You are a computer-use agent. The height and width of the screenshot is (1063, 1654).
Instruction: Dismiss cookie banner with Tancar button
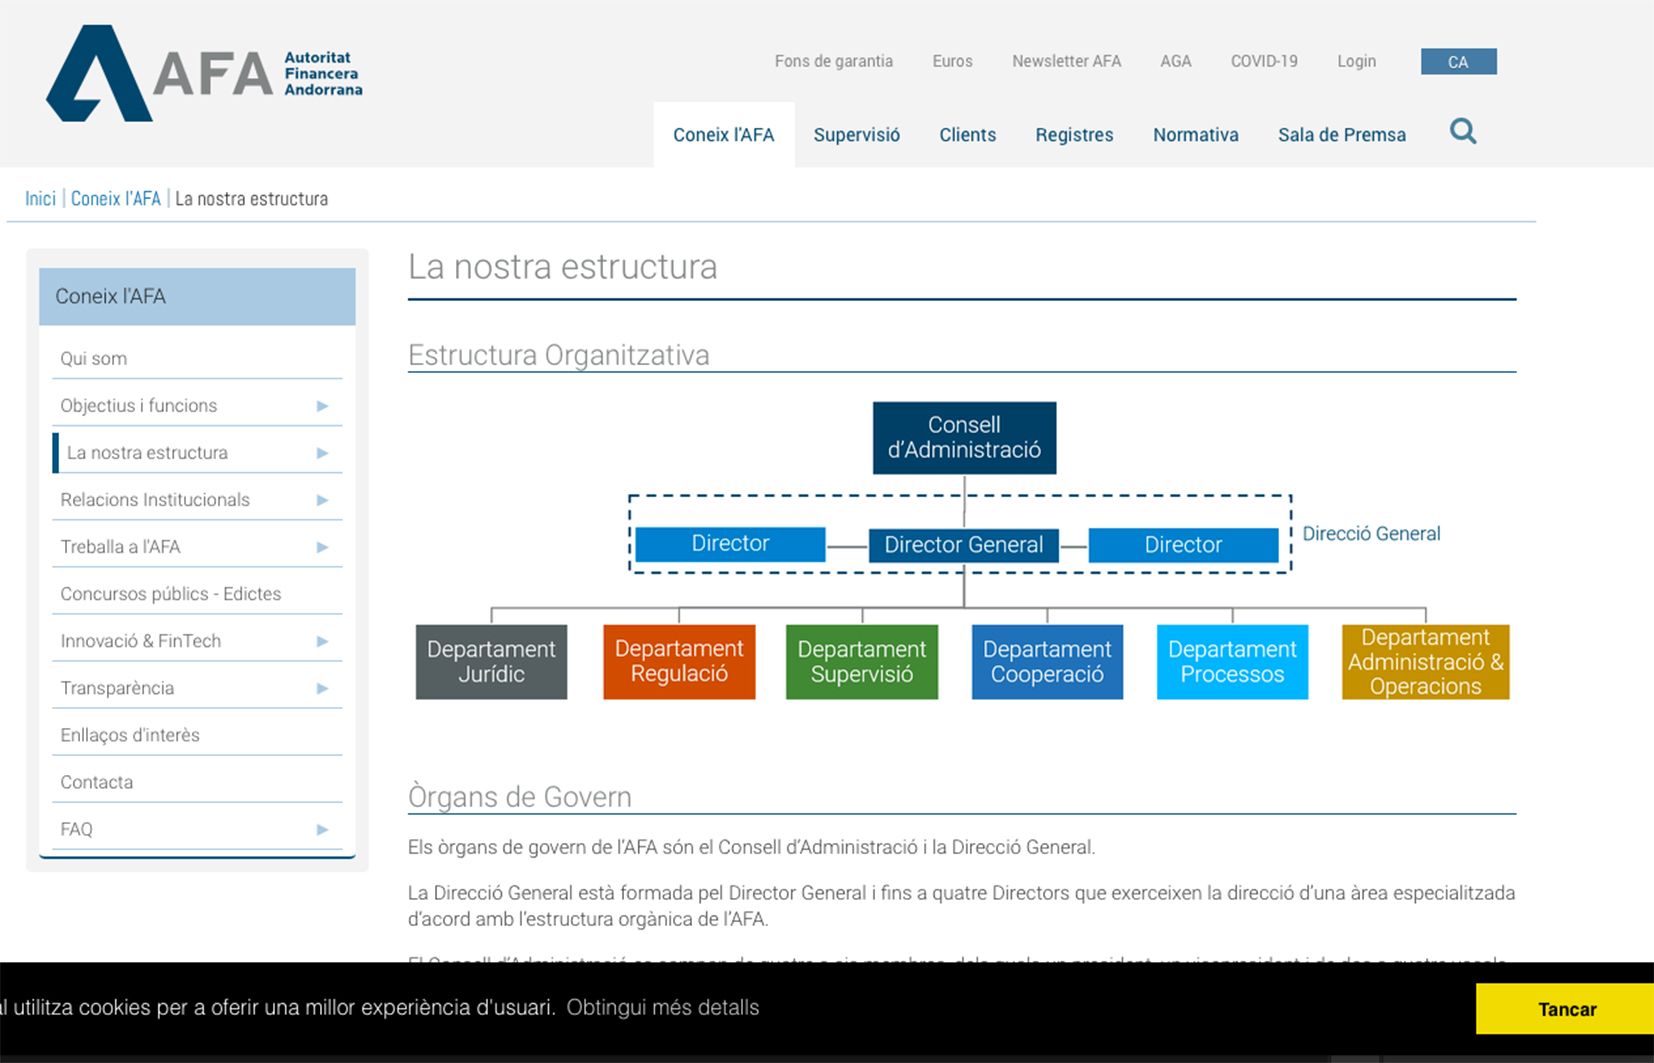click(x=1566, y=1009)
